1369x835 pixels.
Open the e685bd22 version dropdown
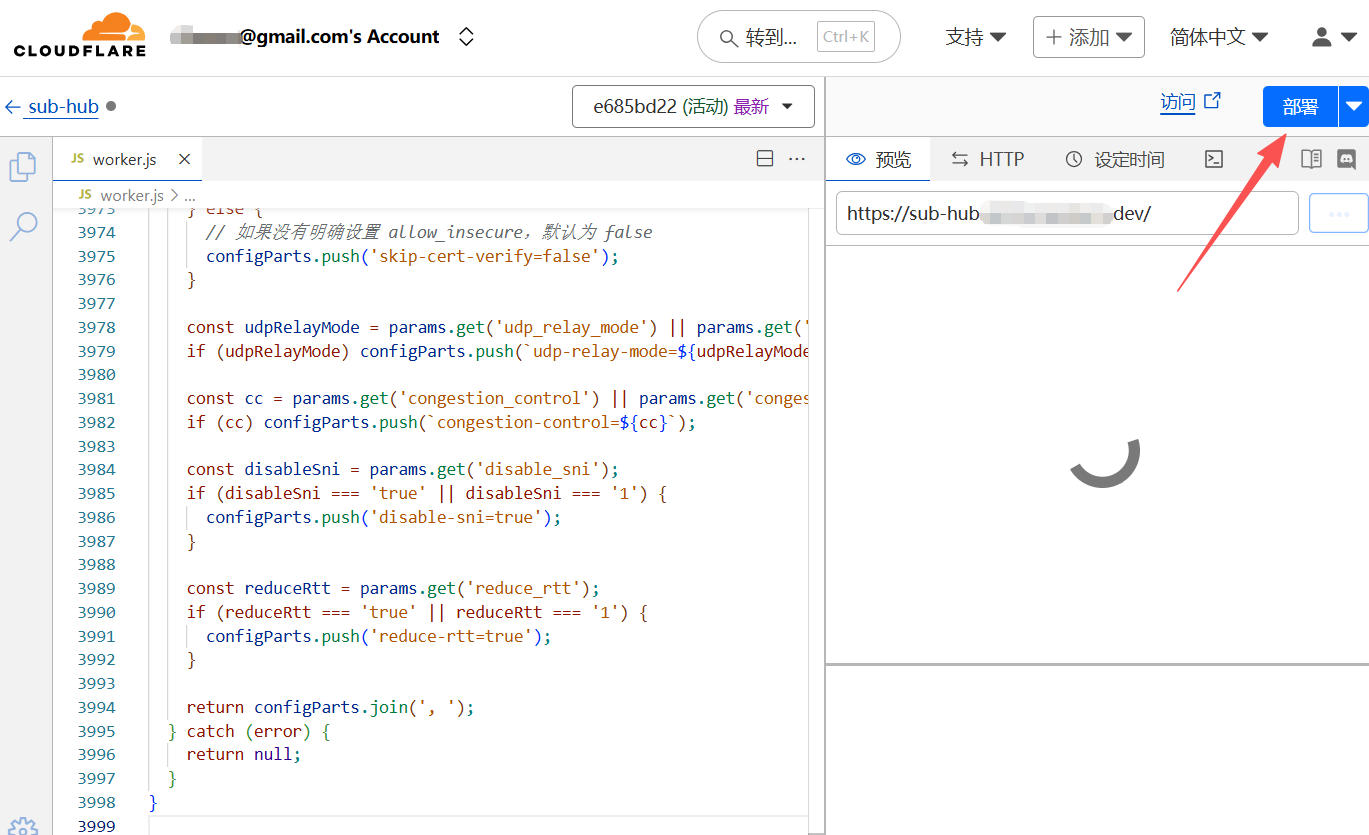point(693,107)
